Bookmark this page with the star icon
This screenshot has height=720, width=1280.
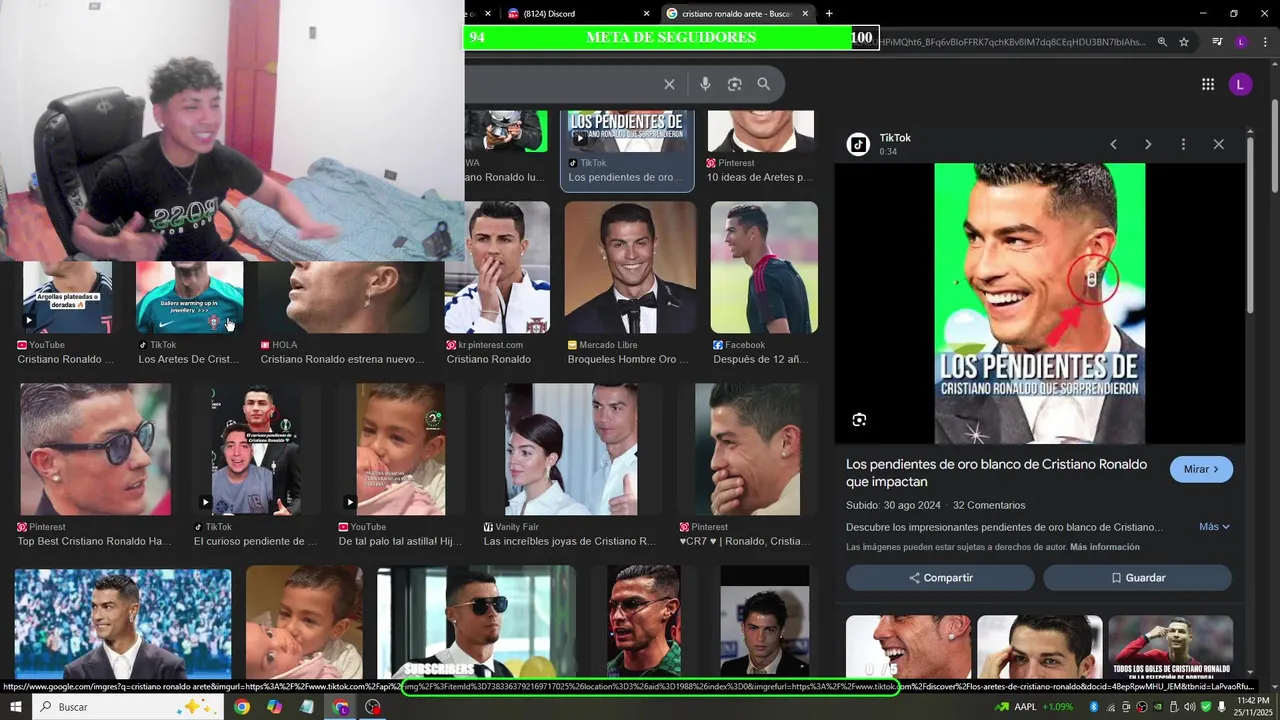click(1184, 42)
